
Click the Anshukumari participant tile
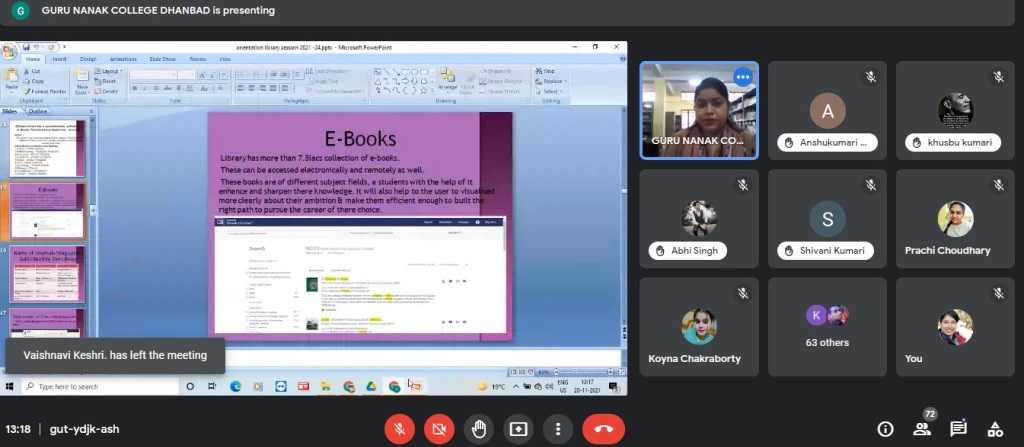[827, 110]
